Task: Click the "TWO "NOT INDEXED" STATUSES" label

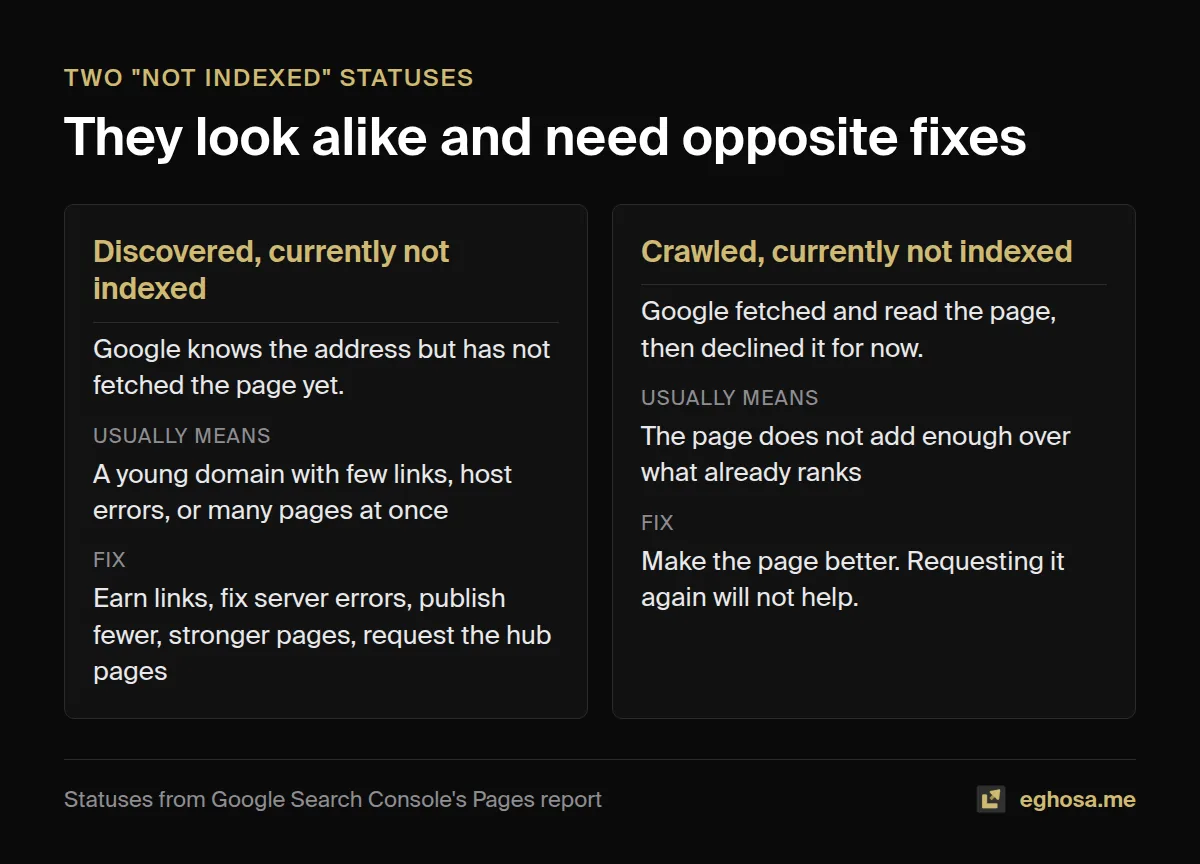Action: (x=269, y=78)
